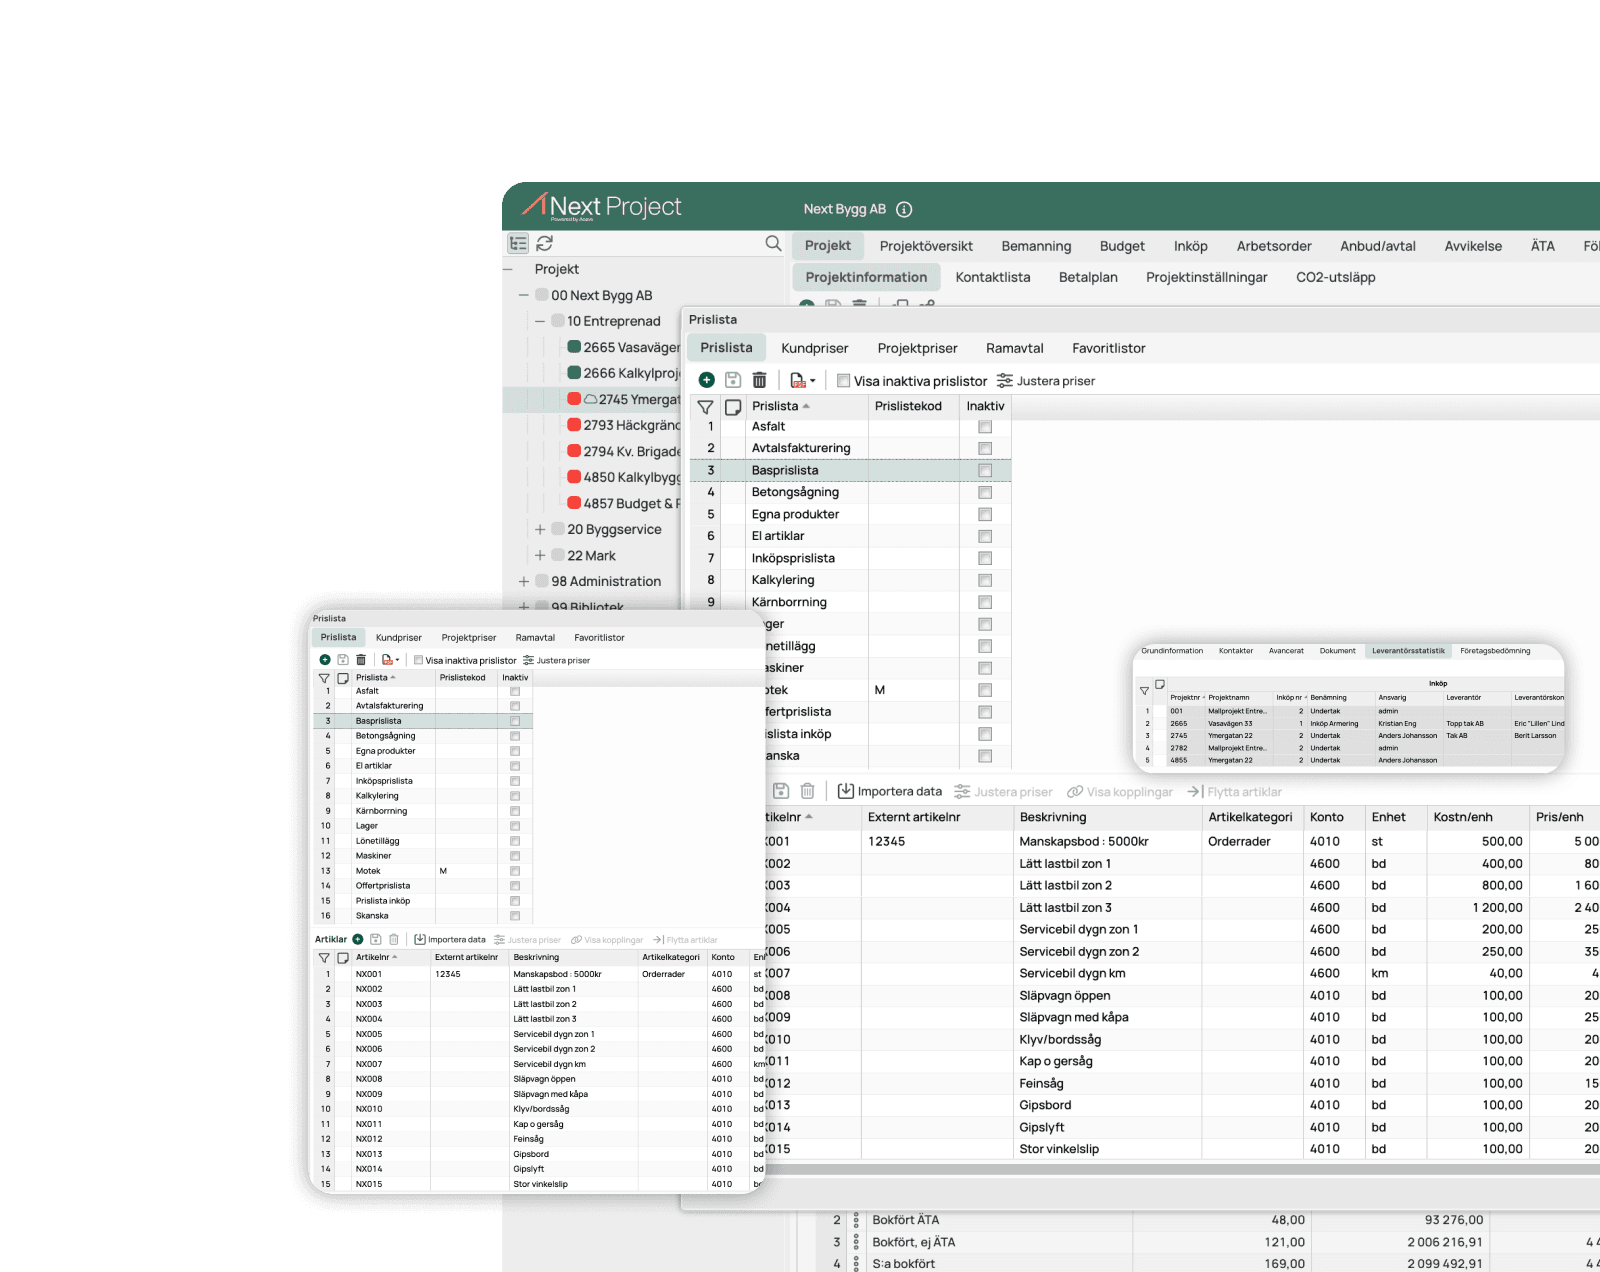Screen dimensions: 1600x1272
Task: Click Visa kopplingar in large articles toolbar
Action: point(1120,792)
